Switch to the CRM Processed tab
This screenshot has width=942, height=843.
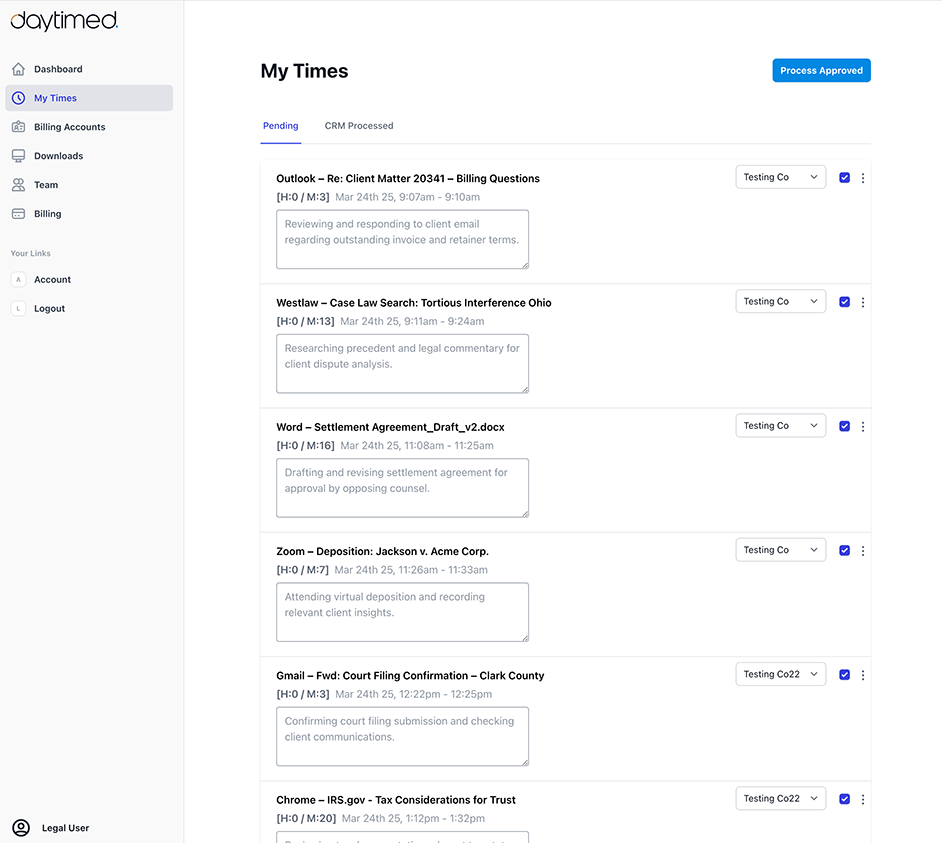[359, 126]
